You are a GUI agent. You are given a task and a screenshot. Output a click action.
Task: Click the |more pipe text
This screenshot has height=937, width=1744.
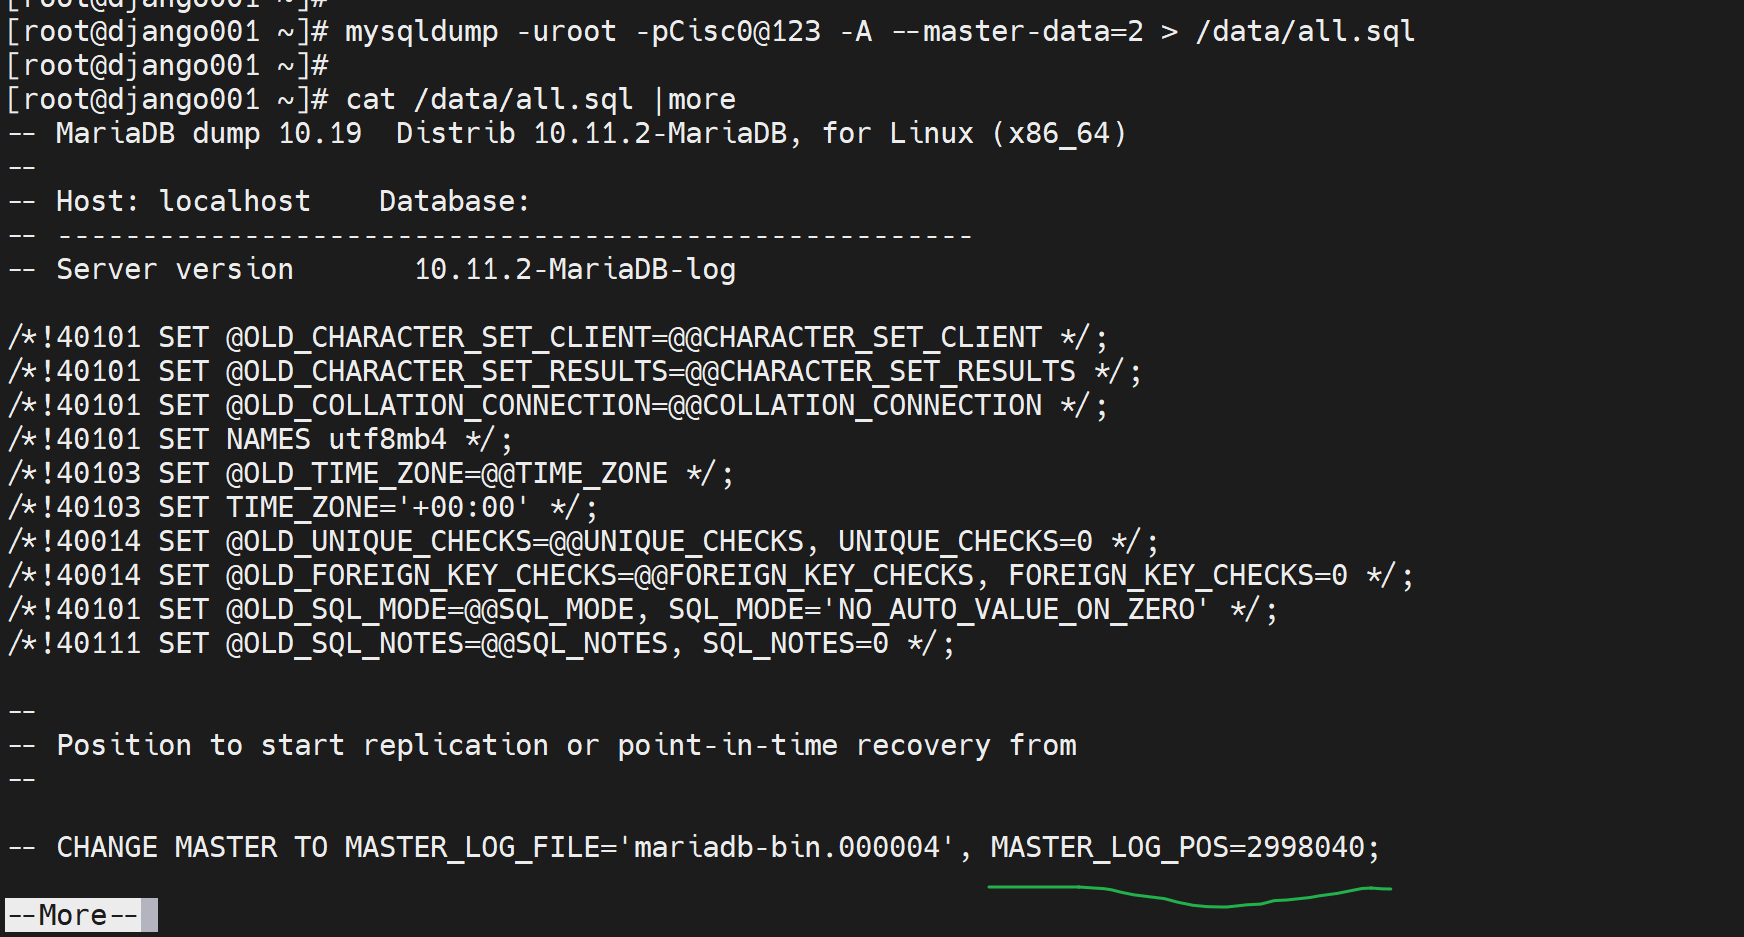(695, 99)
